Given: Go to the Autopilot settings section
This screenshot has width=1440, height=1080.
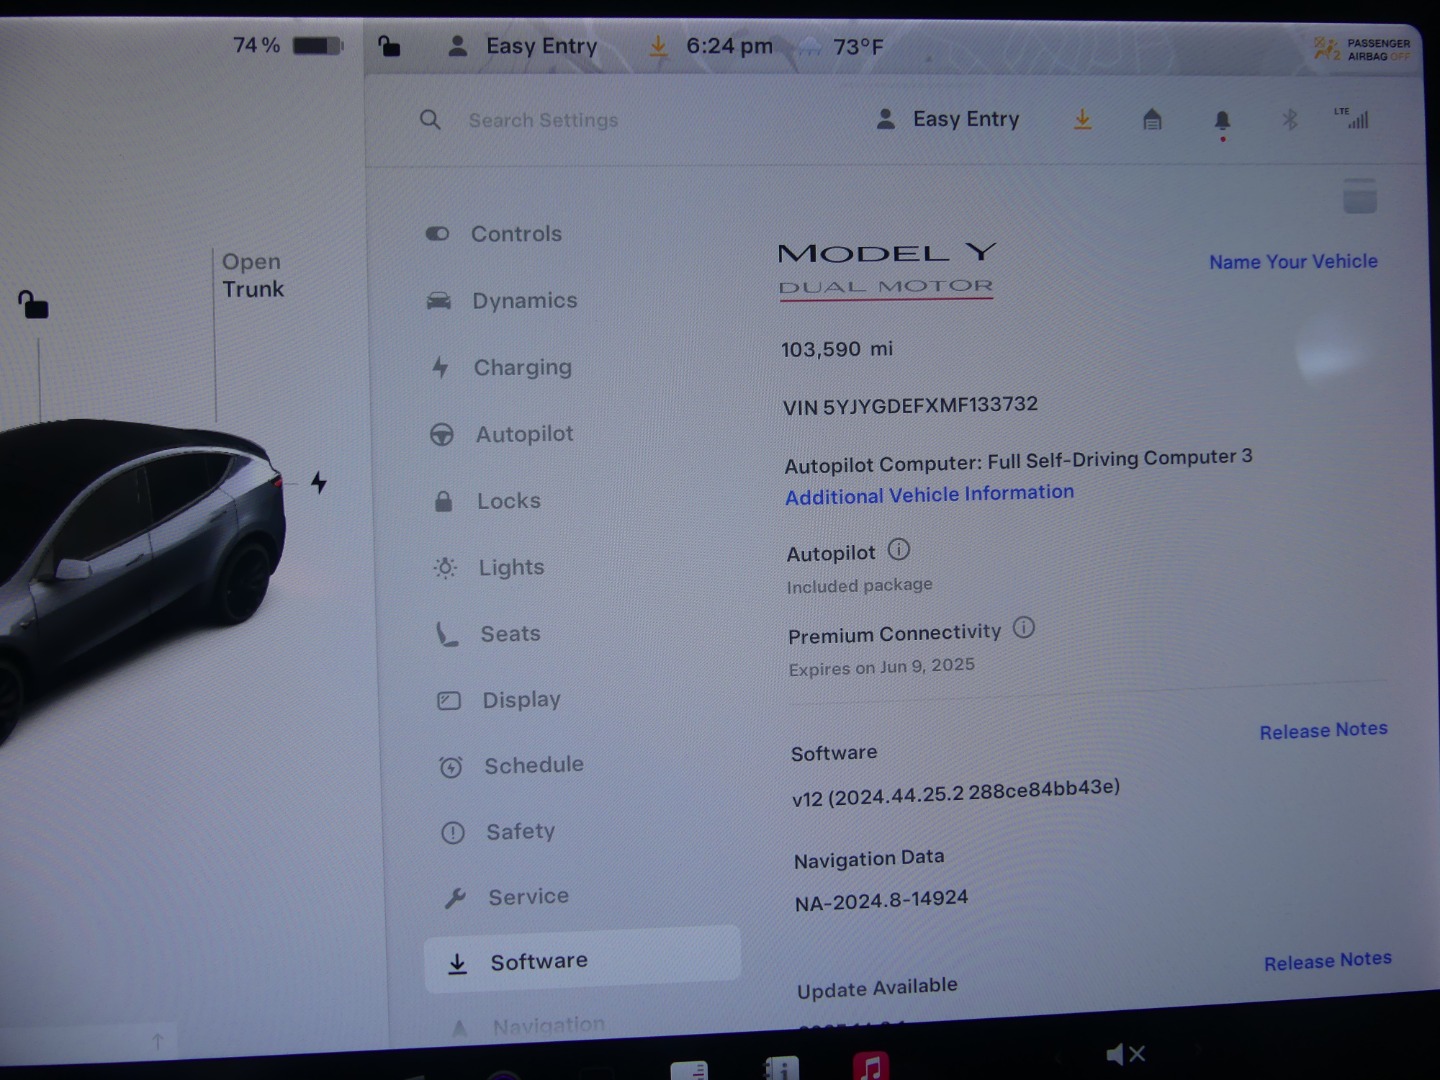Looking at the screenshot, I should click(524, 434).
